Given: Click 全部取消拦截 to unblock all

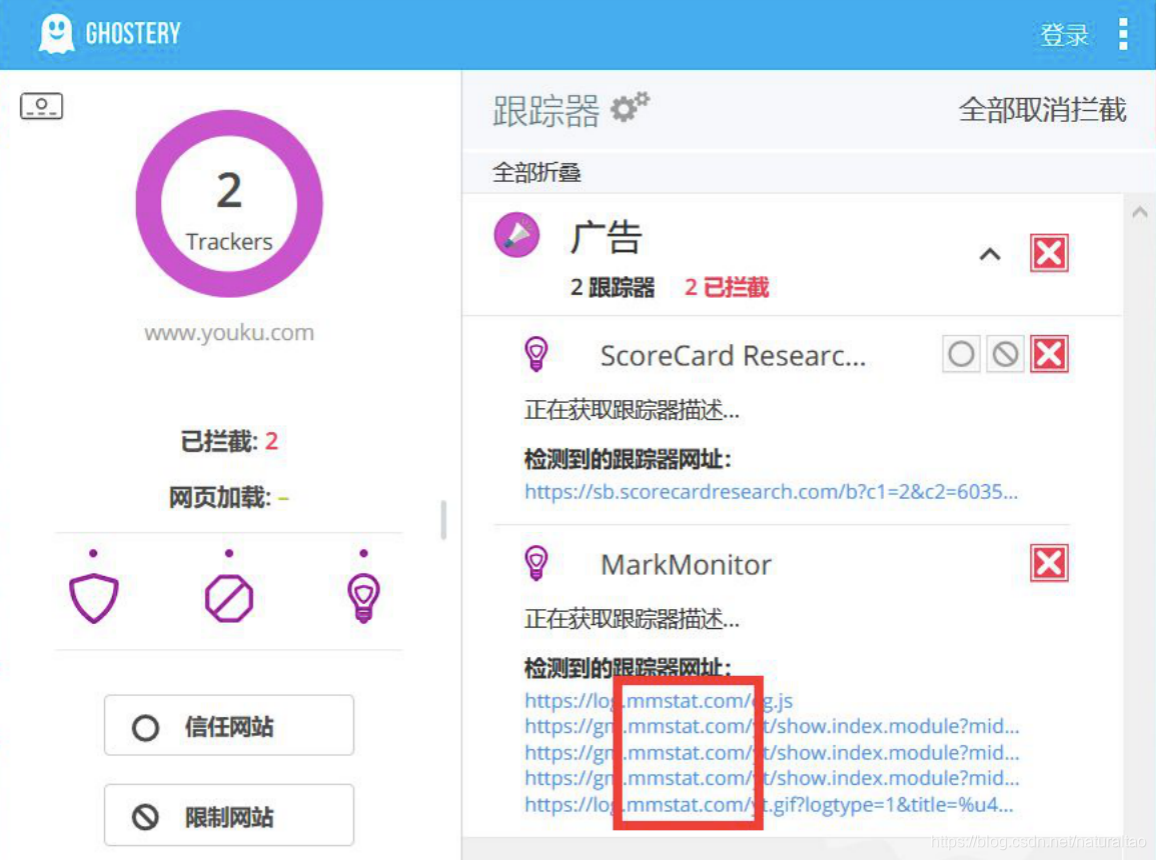Looking at the screenshot, I should pos(1042,110).
